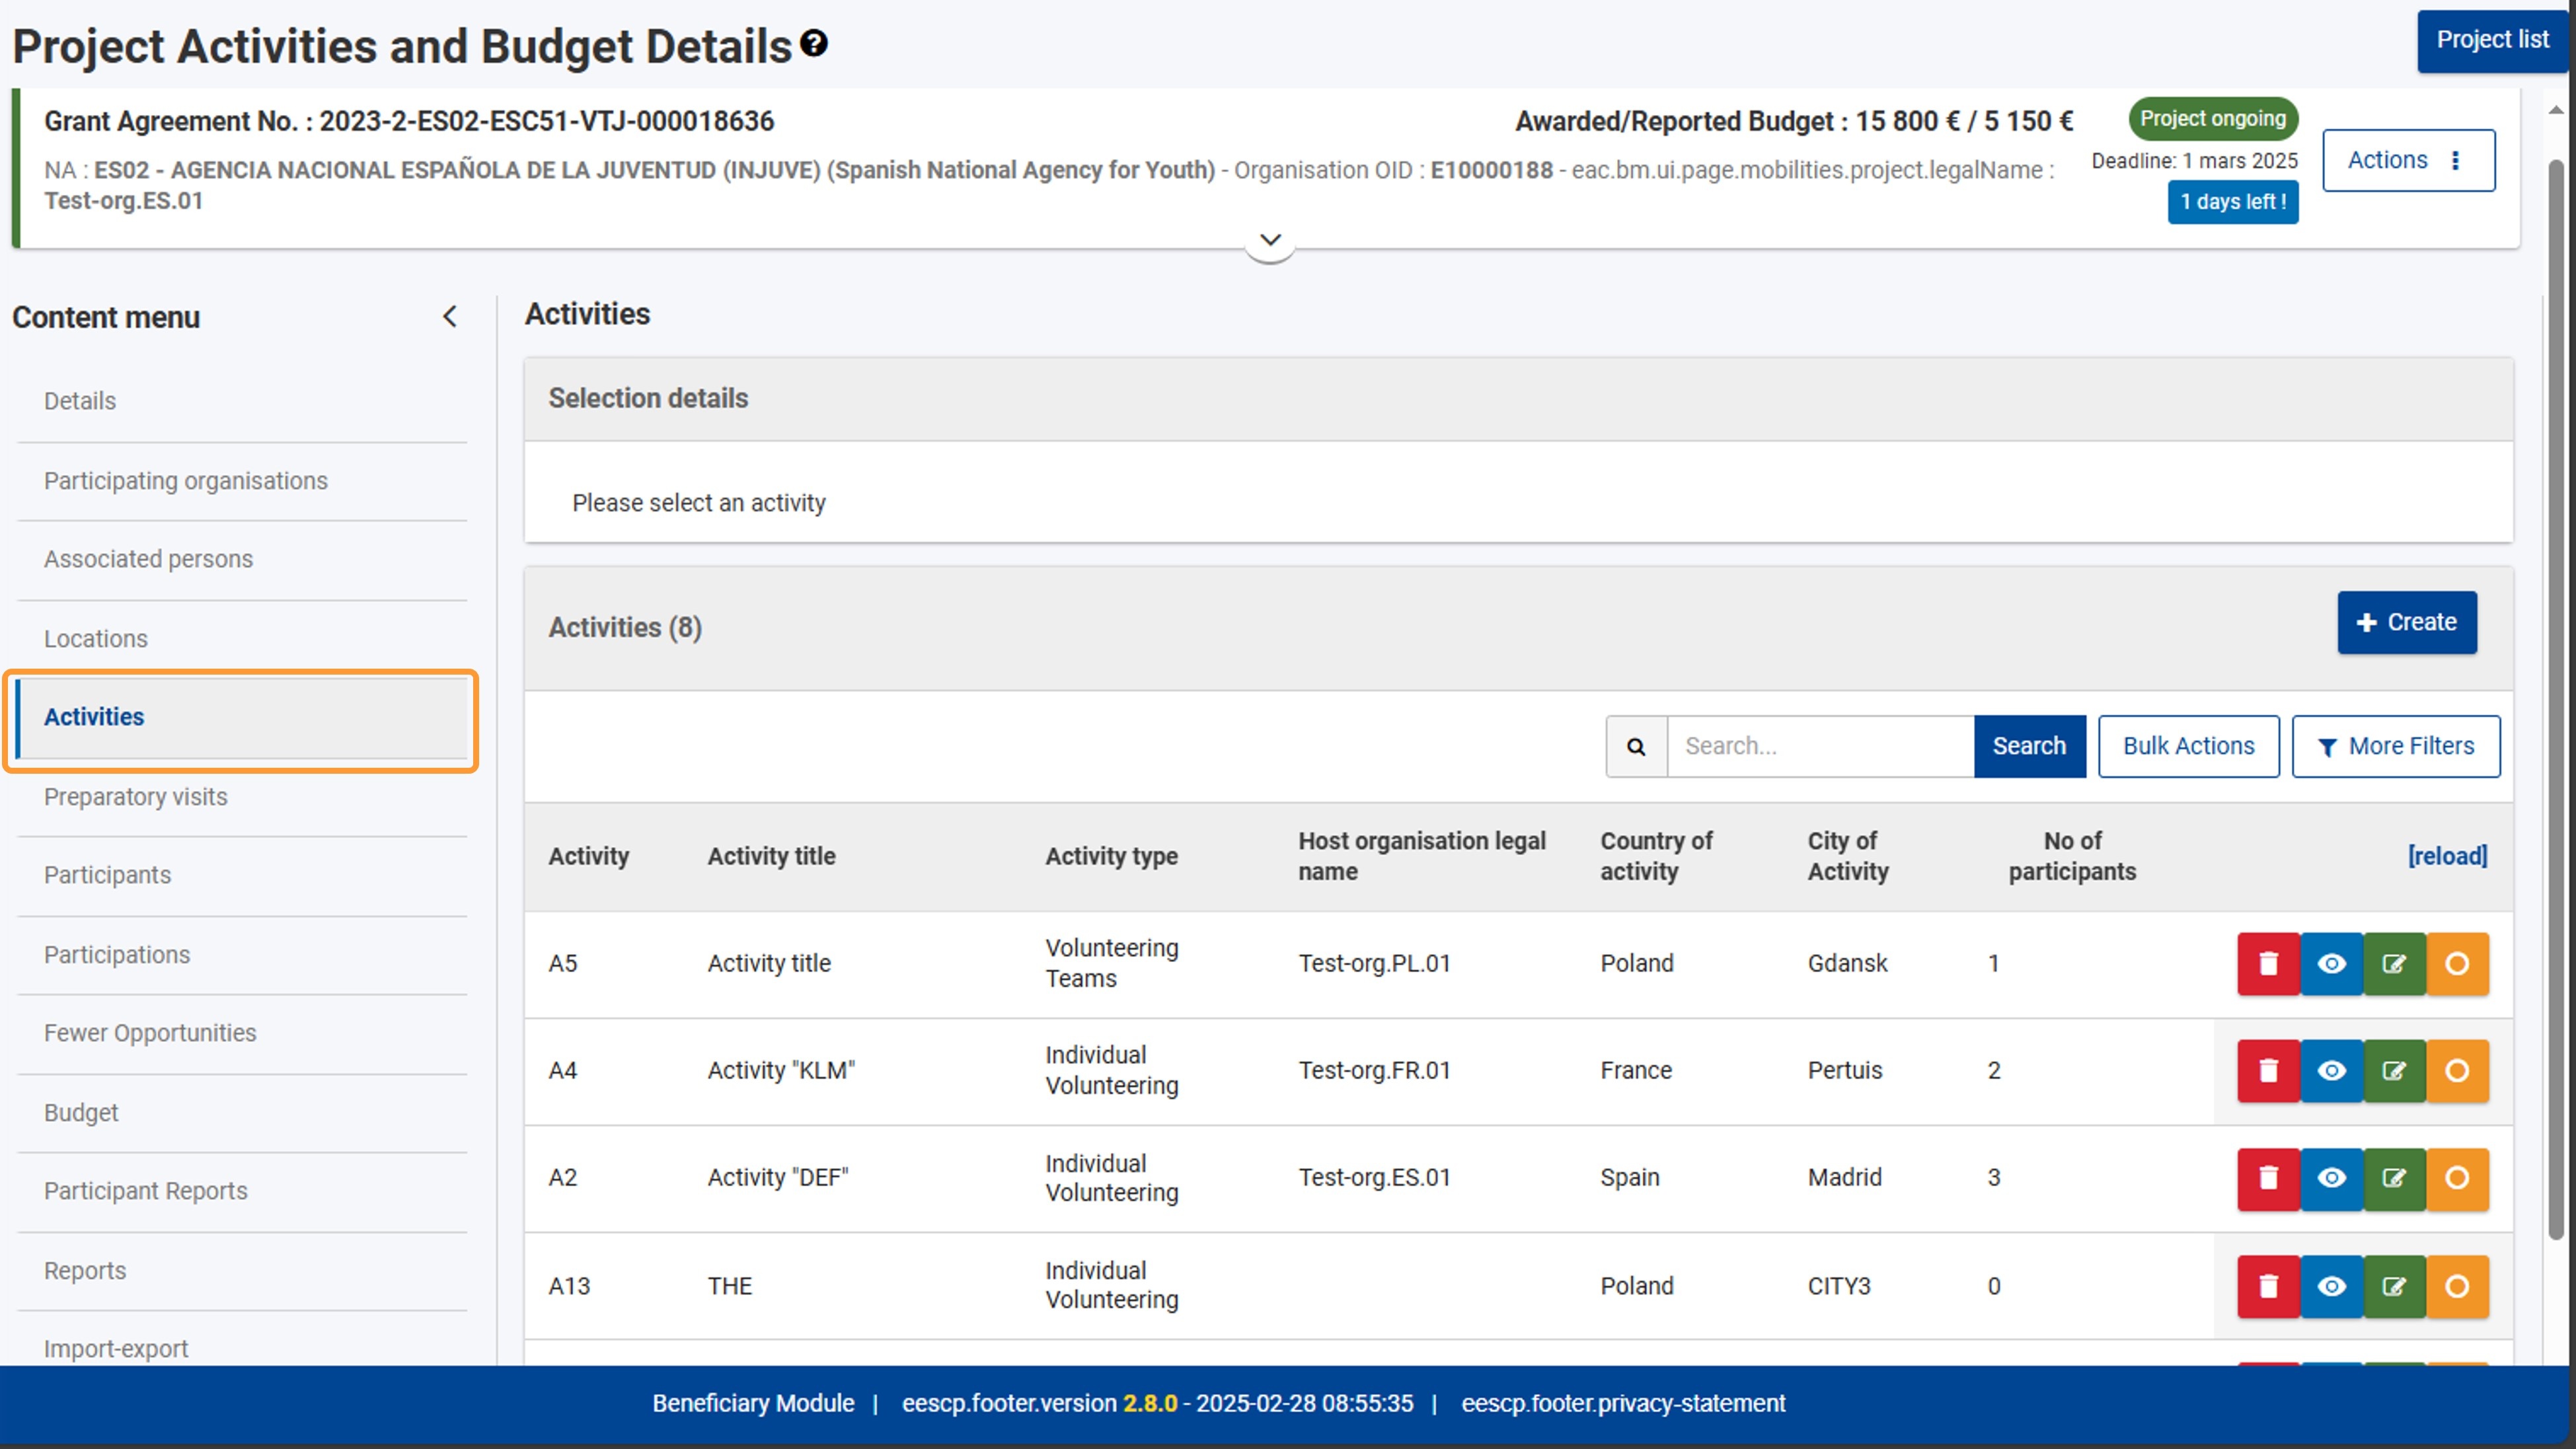Edit activity A5 with the green pencil icon

(2394, 963)
